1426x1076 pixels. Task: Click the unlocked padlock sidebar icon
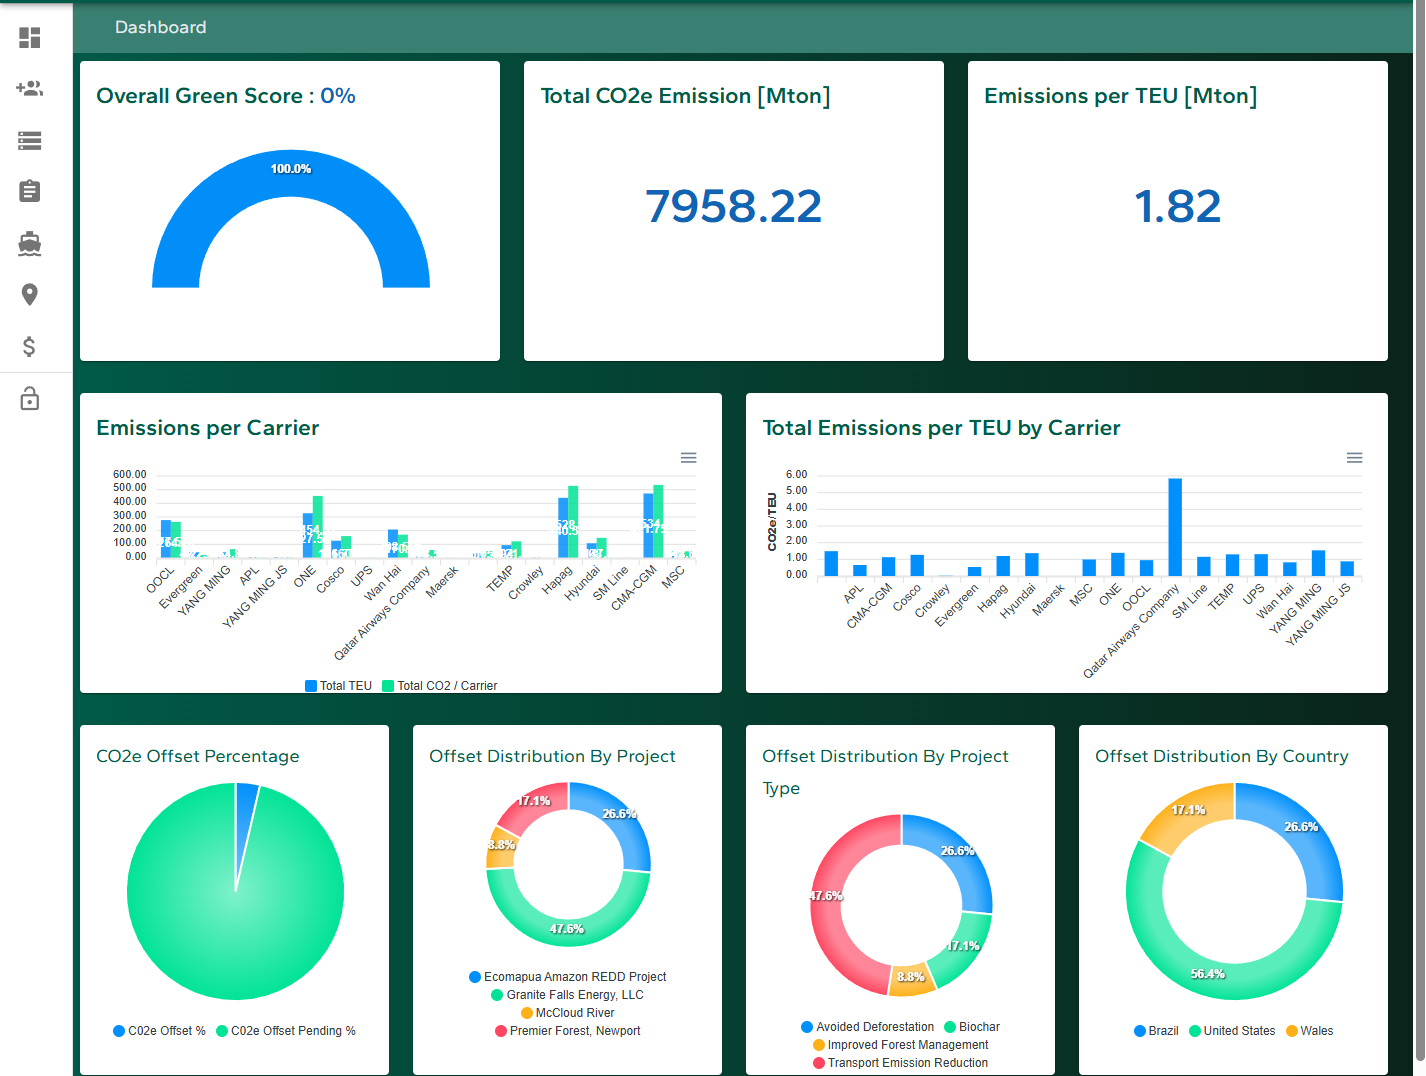coord(30,399)
